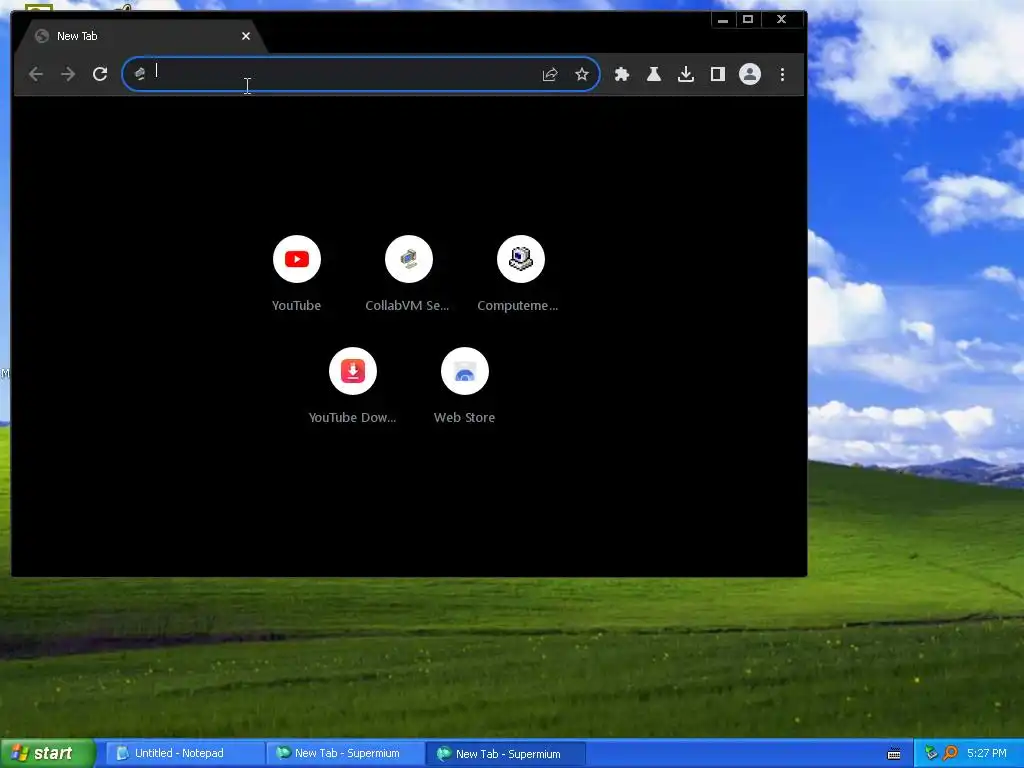
Task: Close the New Tab tab
Action: point(246,37)
